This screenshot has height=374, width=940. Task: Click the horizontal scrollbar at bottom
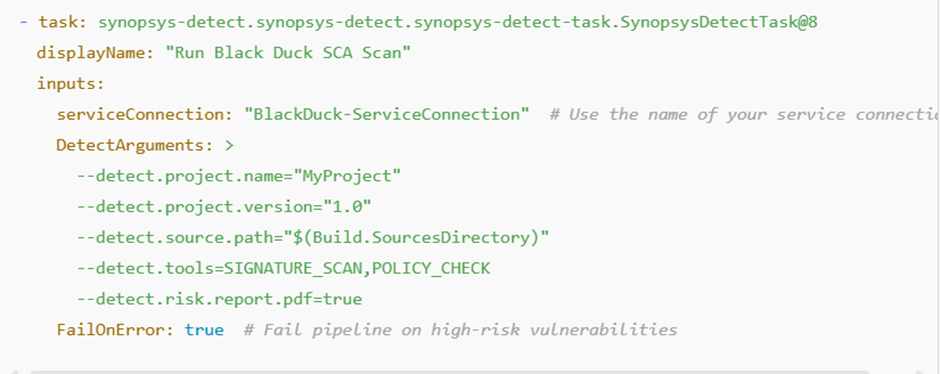pyautogui.click(x=450, y=372)
